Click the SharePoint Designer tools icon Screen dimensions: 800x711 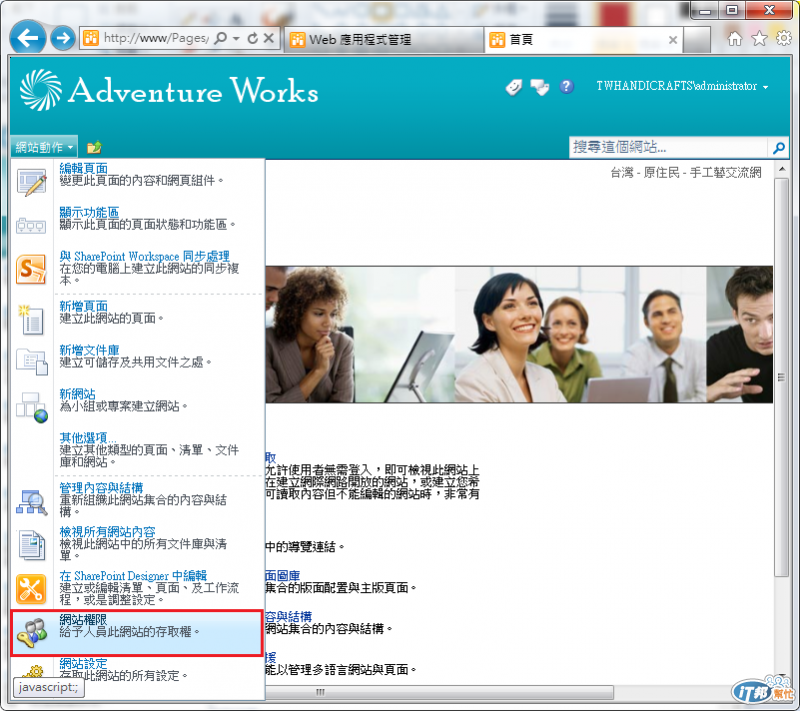(x=31, y=589)
